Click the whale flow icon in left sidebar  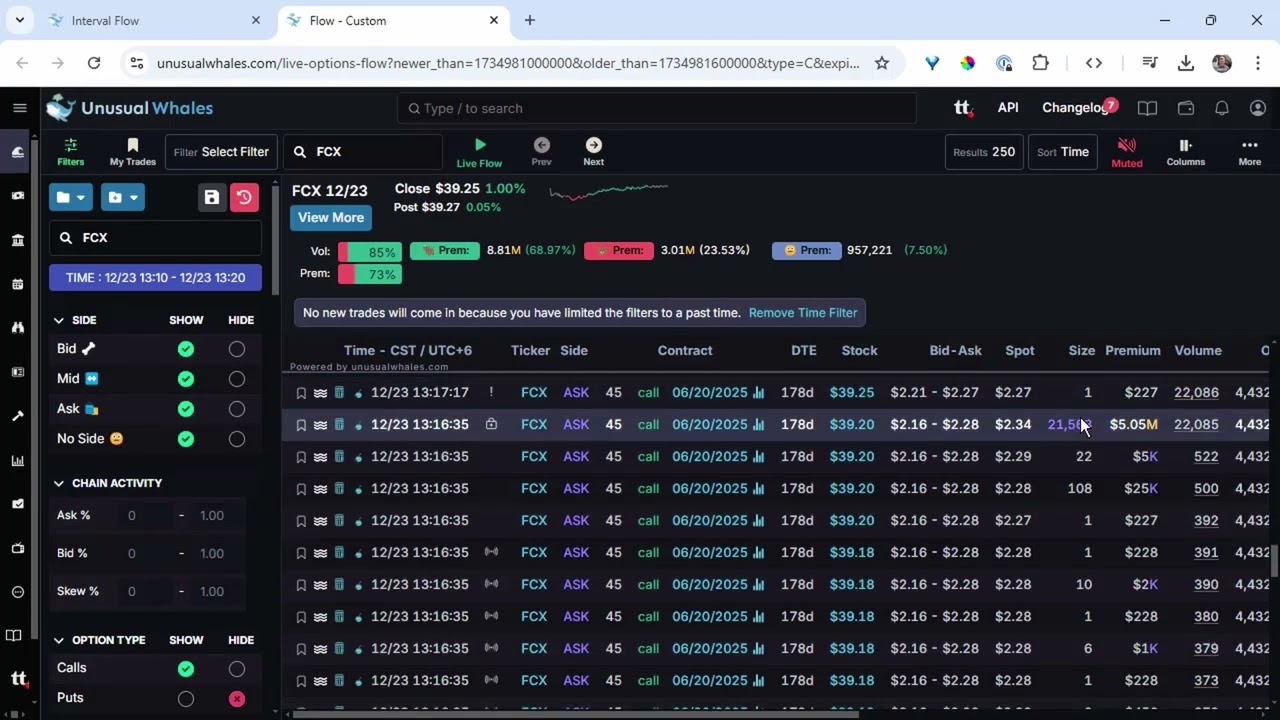[x=18, y=152]
